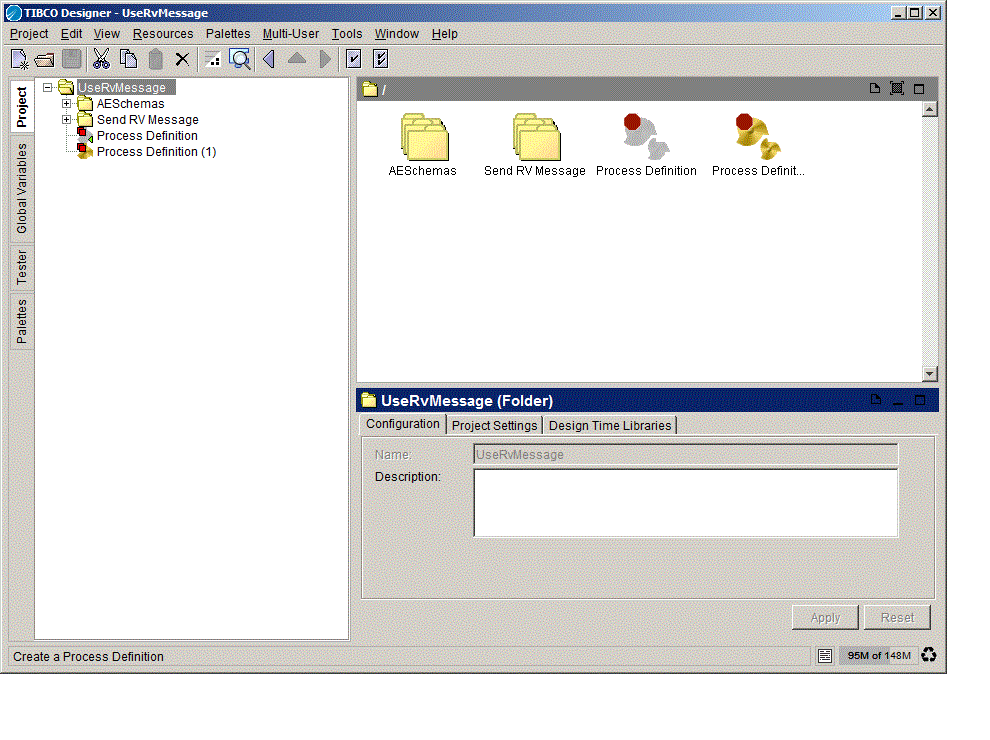Image resolution: width=990 pixels, height=740 pixels.
Task: Click the Apply button
Action: pyautogui.click(x=825, y=618)
